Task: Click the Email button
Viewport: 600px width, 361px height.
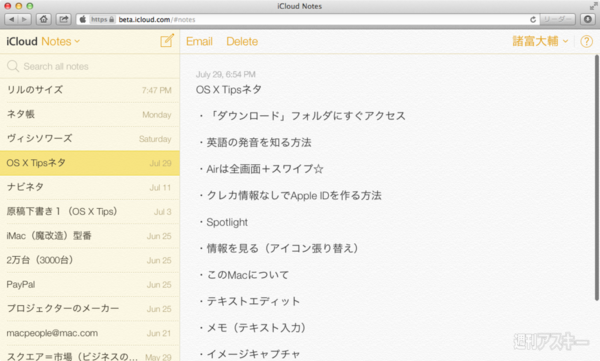Action: (x=199, y=41)
